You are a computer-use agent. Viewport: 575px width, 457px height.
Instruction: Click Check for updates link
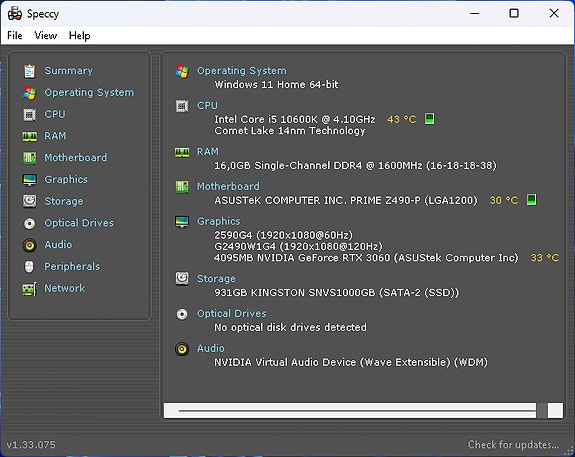513,445
